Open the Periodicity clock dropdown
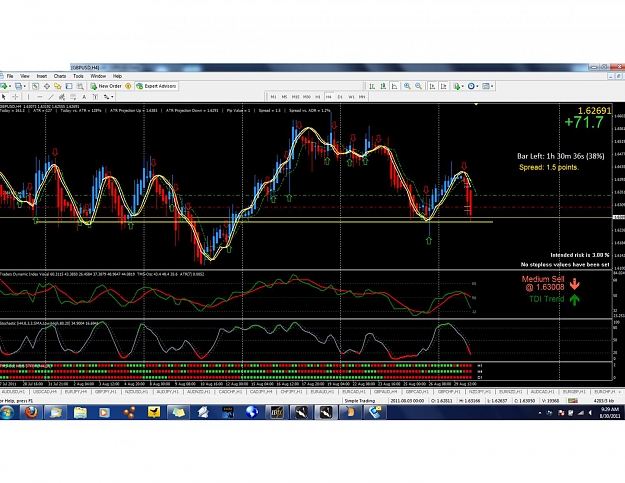The height and width of the screenshot is (483, 625). 473,86
